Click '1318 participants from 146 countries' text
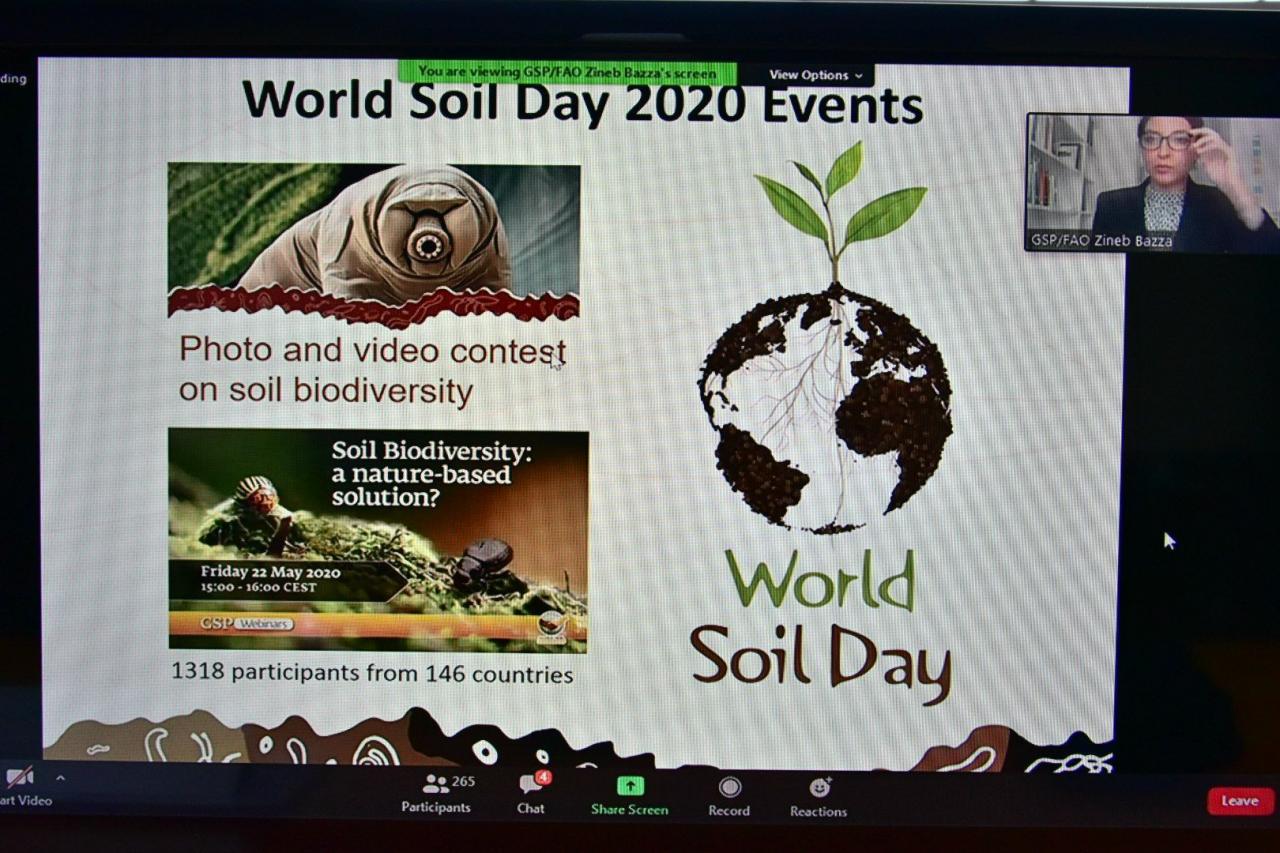This screenshot has height=853, width=1280. [x=372, y=673]
